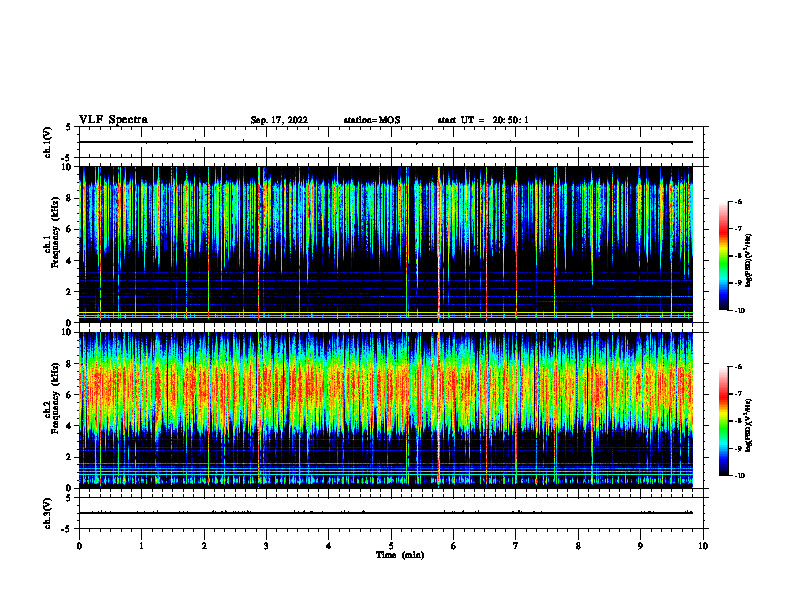Screen dimensions: 792x612
Task: Select the "start UT = 20:50: 1" text
Action: coord(483,120)
